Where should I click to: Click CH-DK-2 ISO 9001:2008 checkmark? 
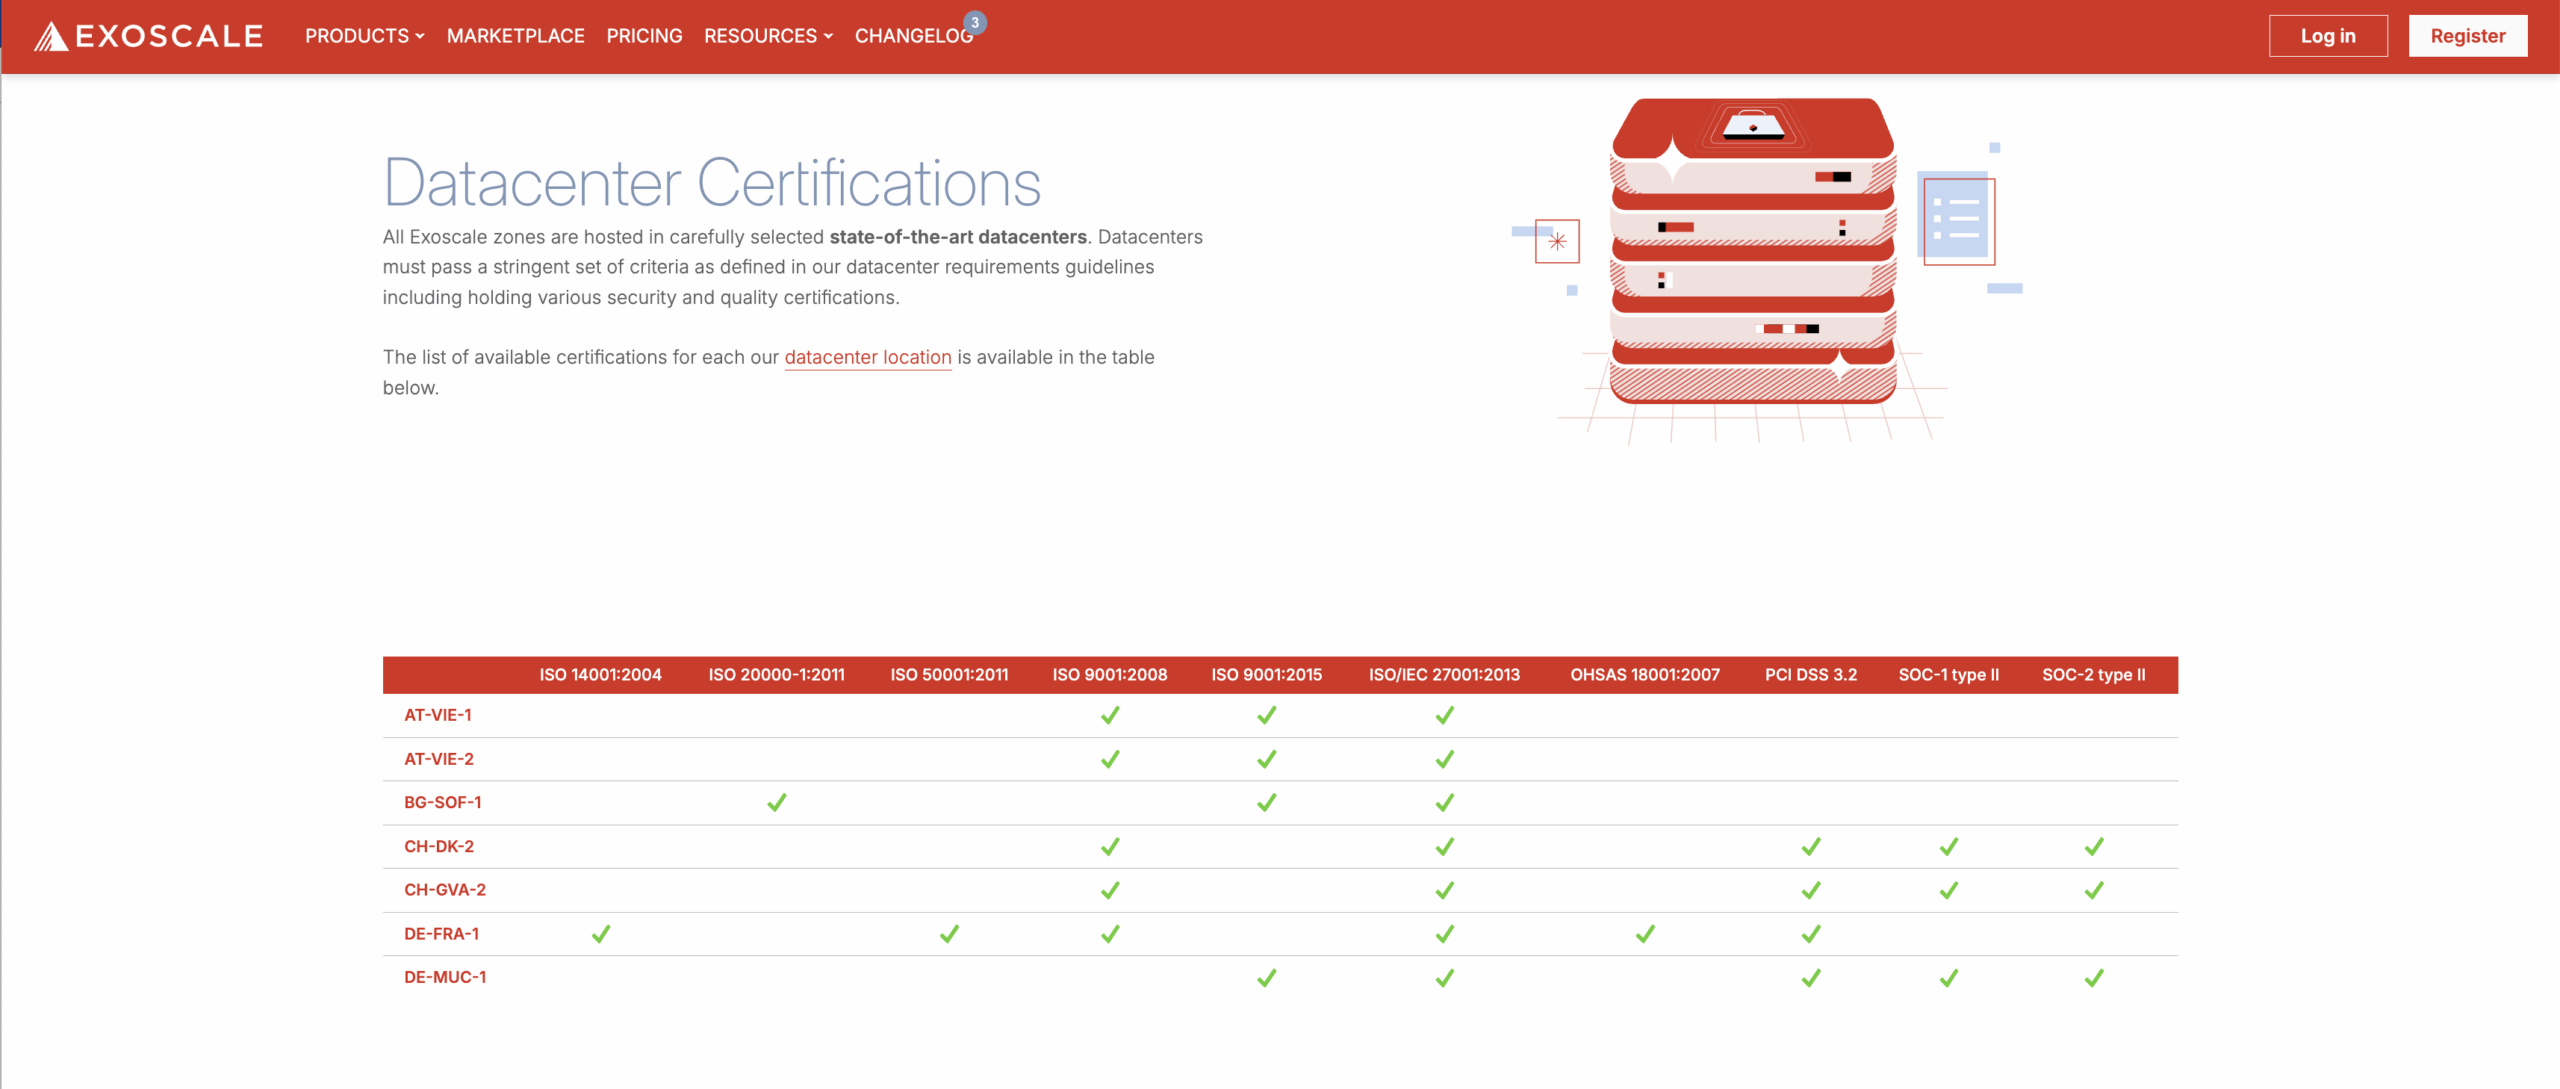[x=1110, y=846]
